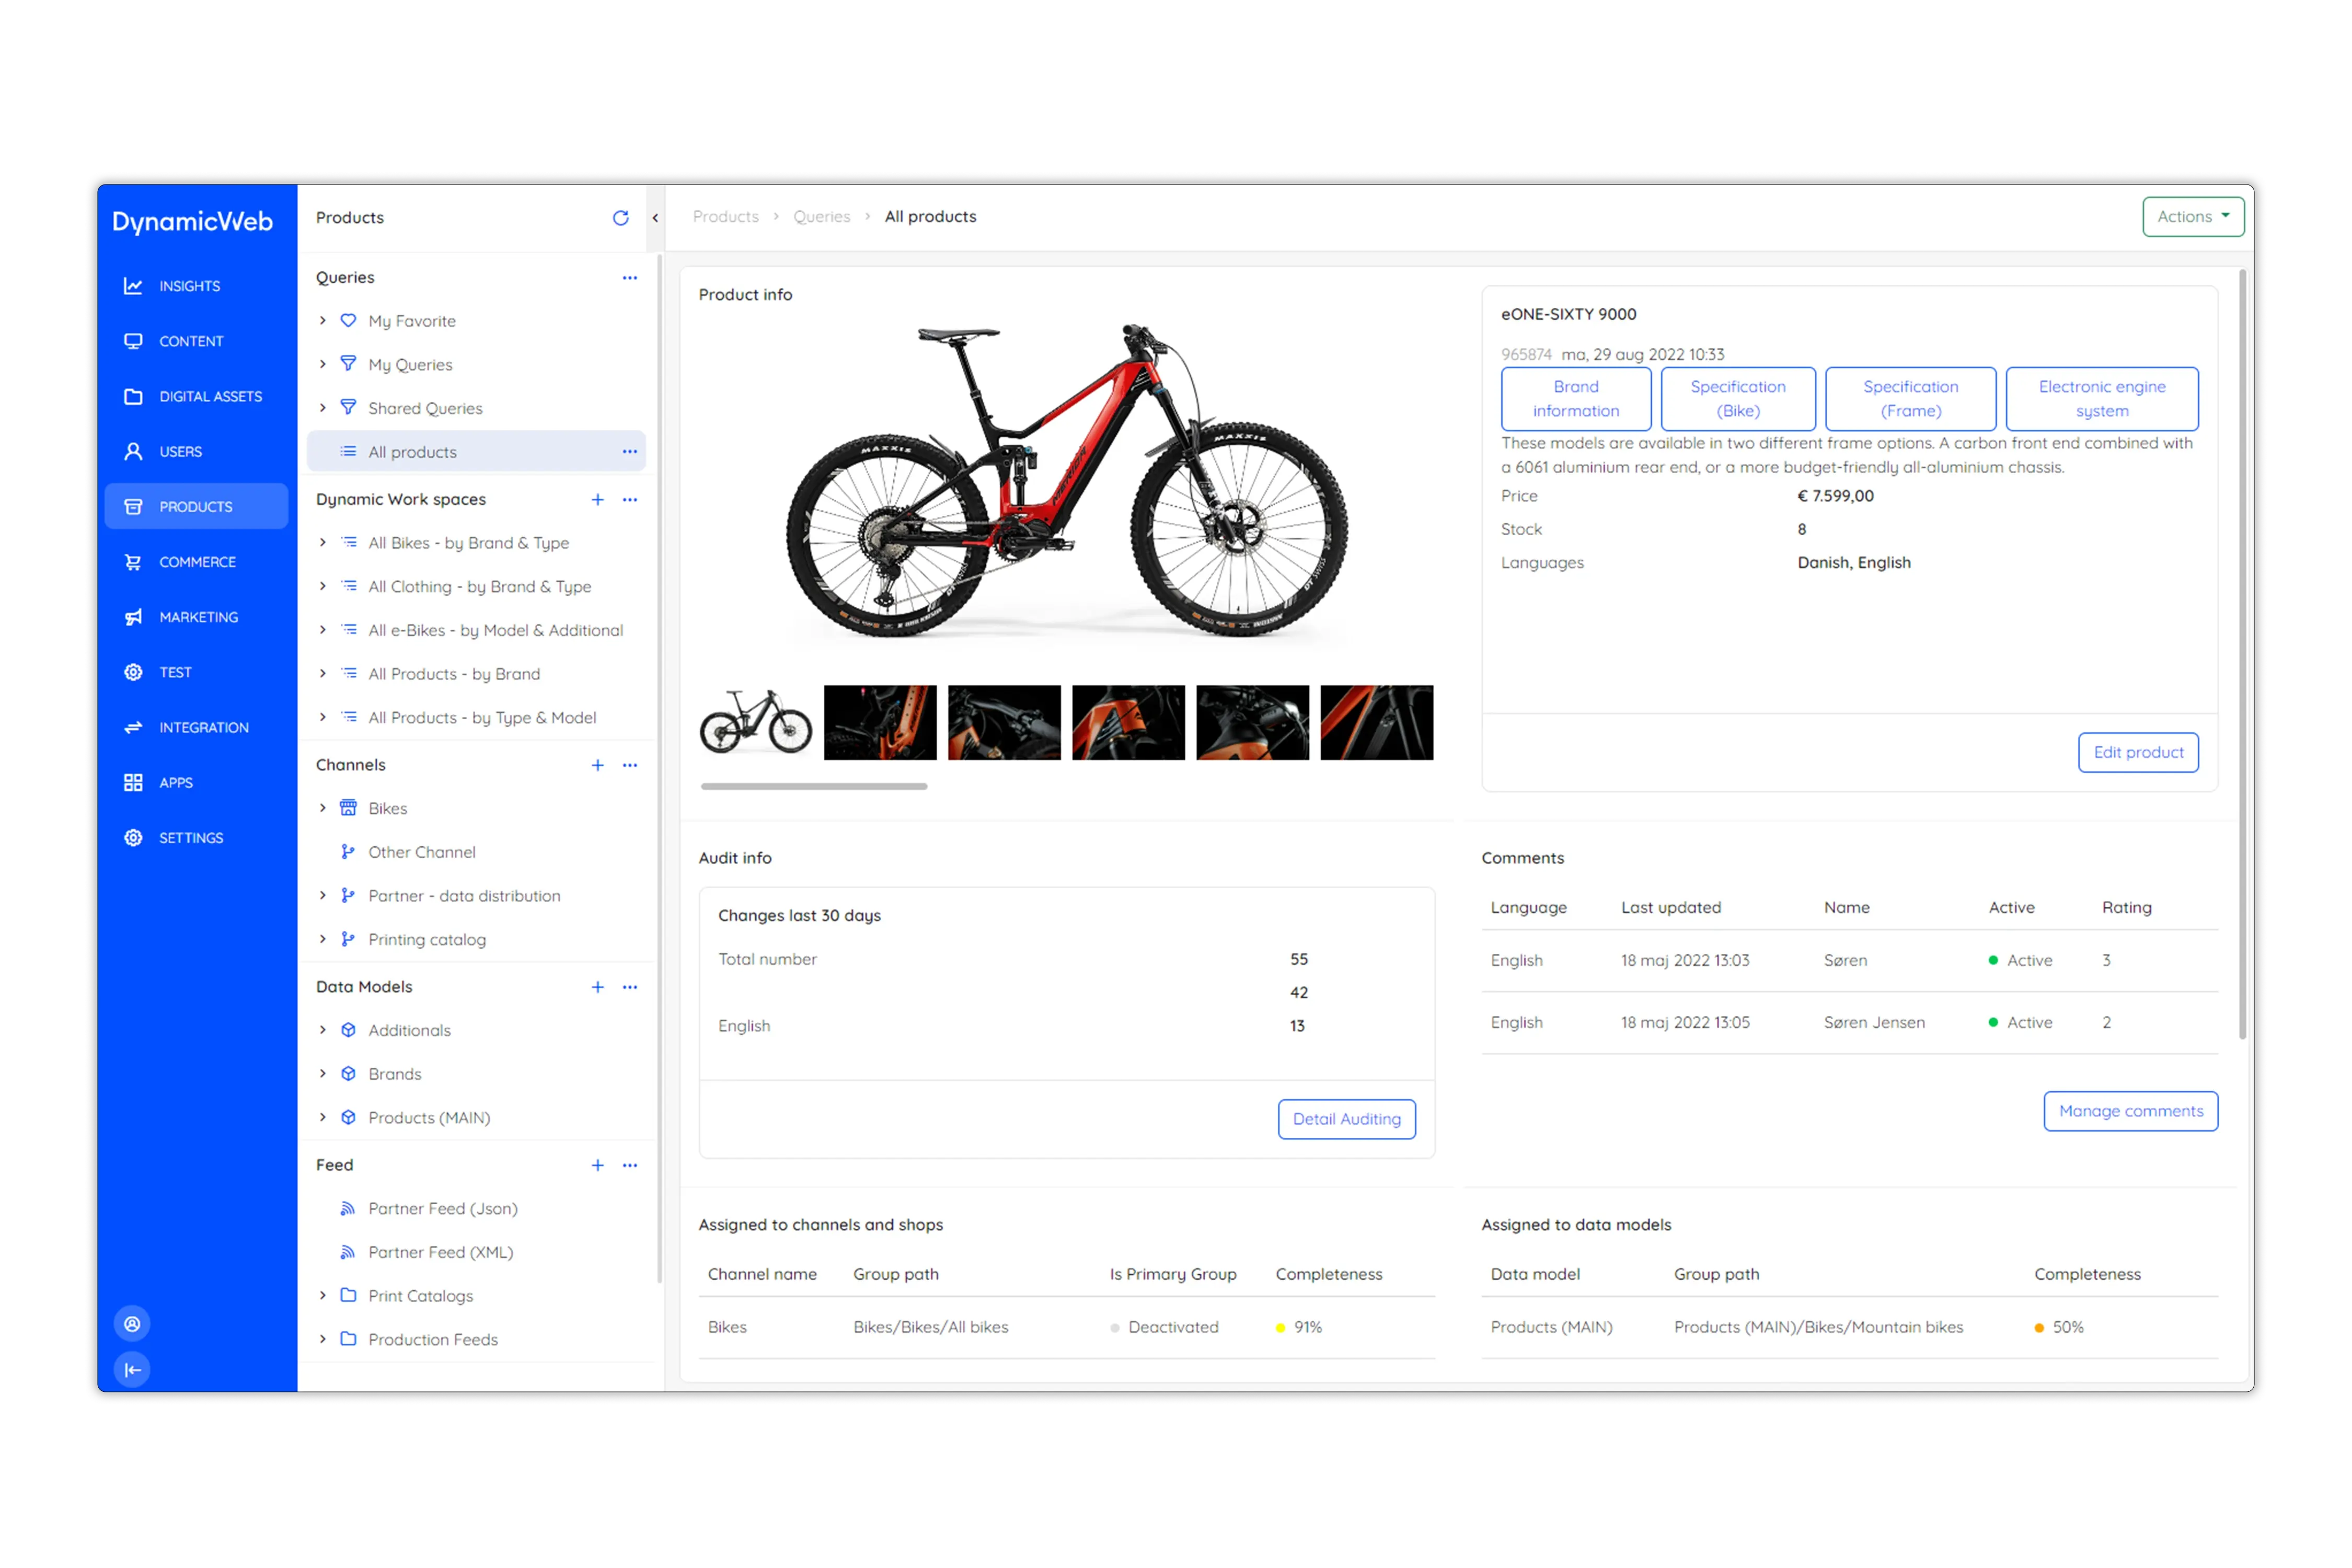The width and height of the screenshot is (2352, 1568).
Task: Open the Users section
Action: click(x=181, y=451)
